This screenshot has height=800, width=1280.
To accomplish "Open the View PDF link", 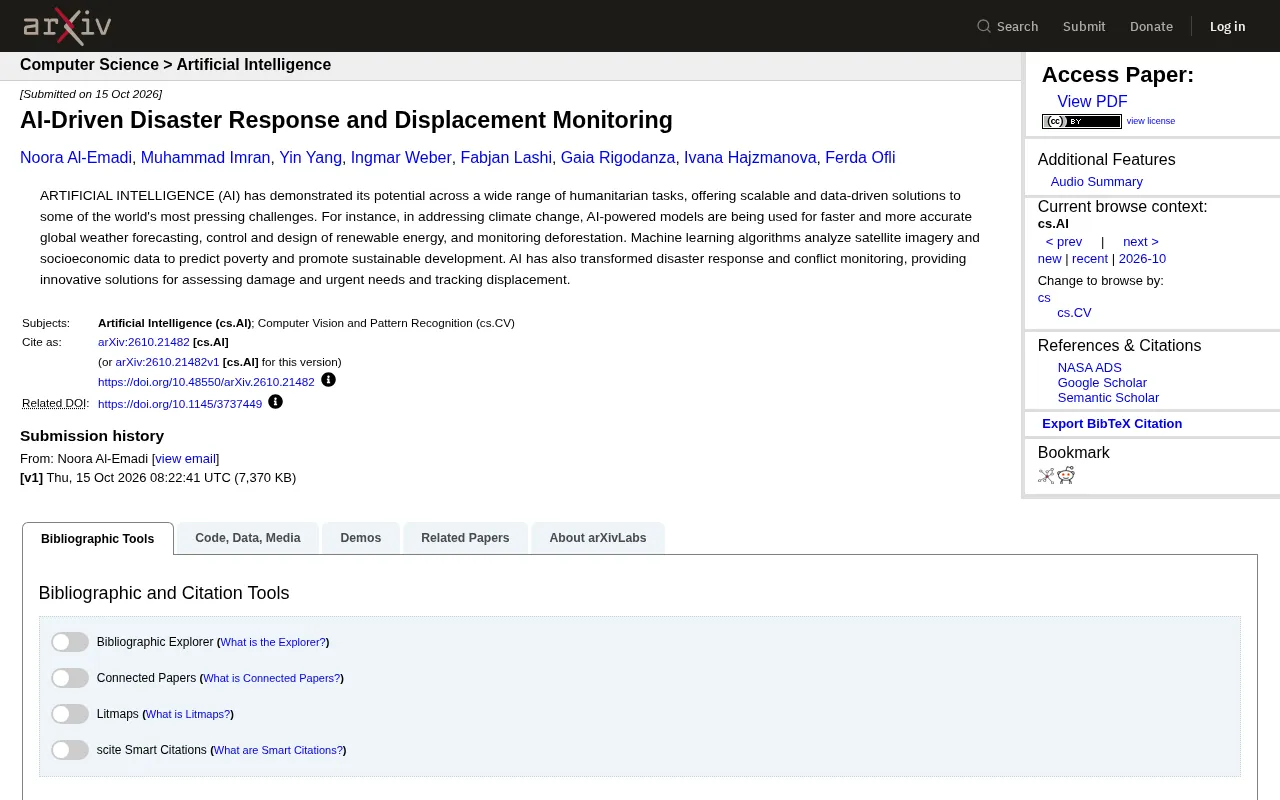I will tap(1092, 102).
